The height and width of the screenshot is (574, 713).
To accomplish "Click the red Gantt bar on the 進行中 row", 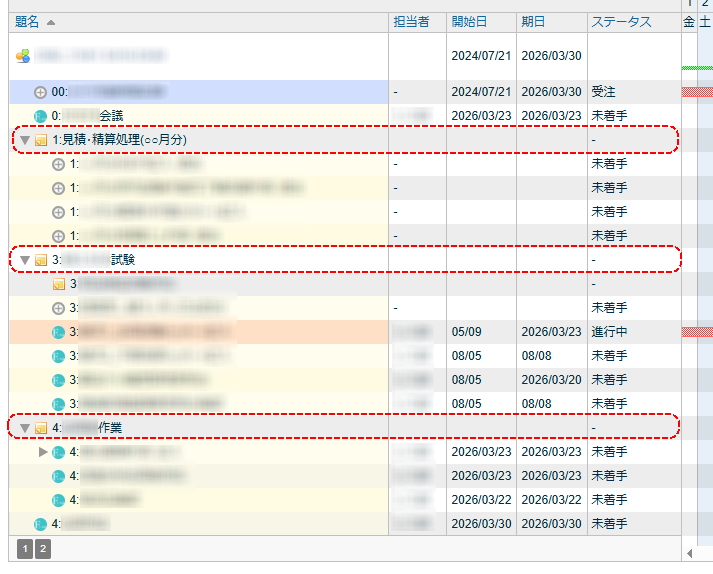I will coord(697,332).
